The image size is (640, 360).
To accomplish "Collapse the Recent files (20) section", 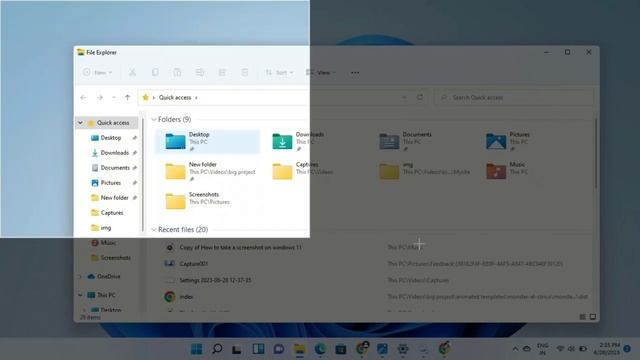I will (x=154, y=230).
